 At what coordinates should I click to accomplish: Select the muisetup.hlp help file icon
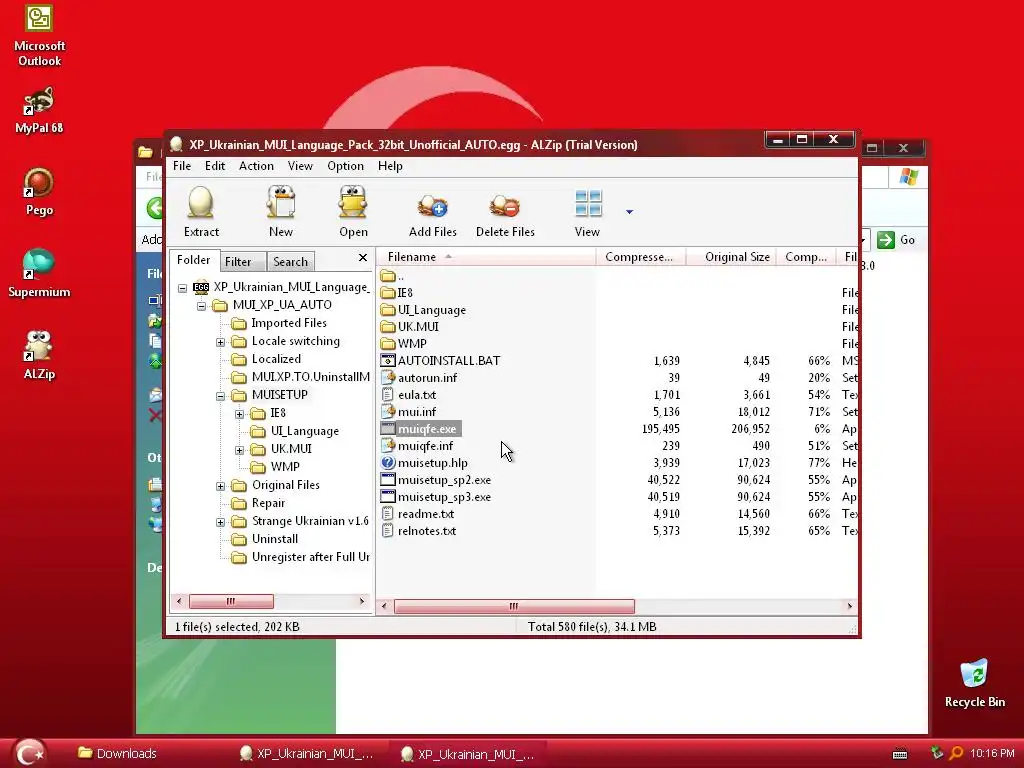388,462
